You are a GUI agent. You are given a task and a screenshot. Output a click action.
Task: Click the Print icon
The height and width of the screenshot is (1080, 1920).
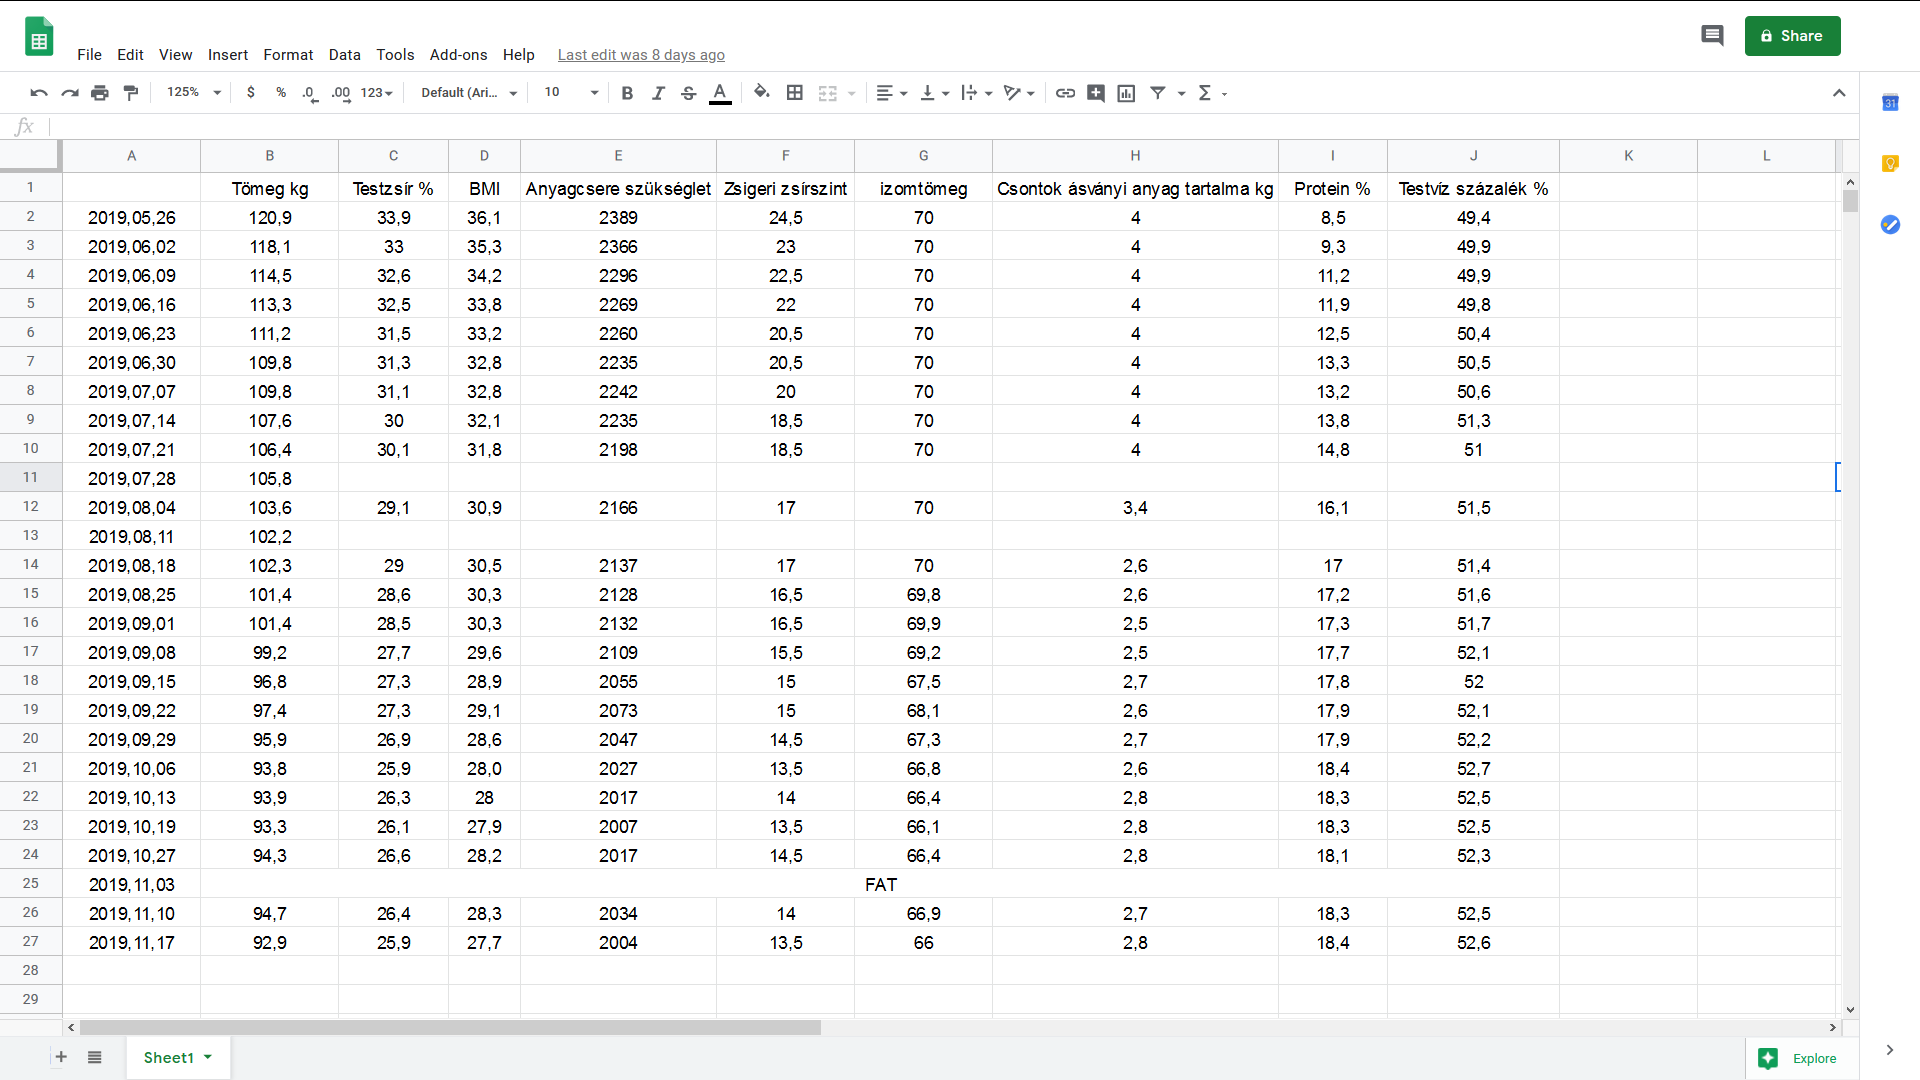tap(100, 93)
